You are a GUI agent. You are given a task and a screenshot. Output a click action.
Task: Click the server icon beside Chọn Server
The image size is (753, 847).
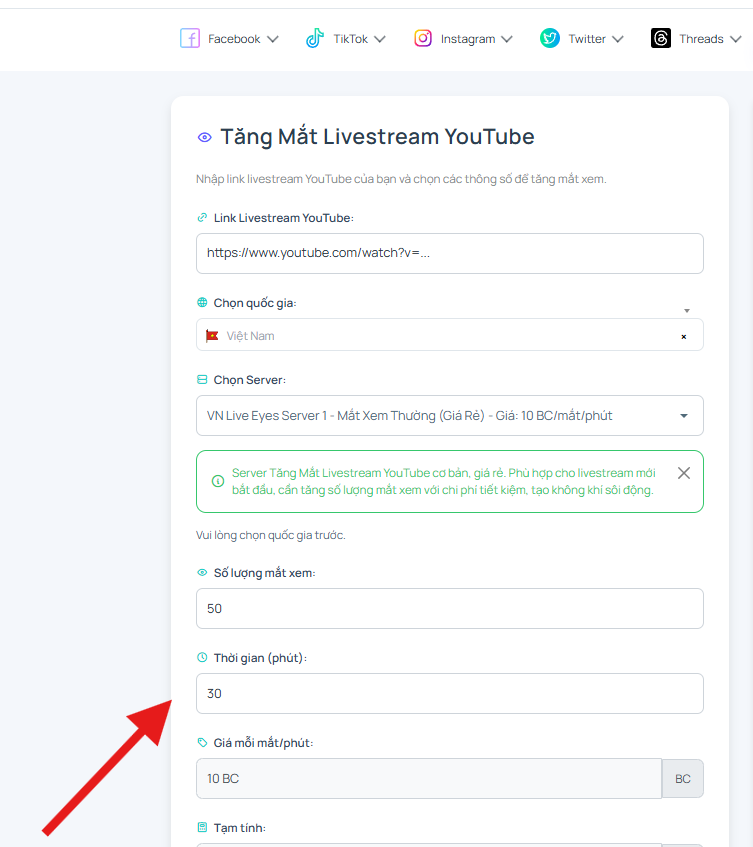point(202,380)
